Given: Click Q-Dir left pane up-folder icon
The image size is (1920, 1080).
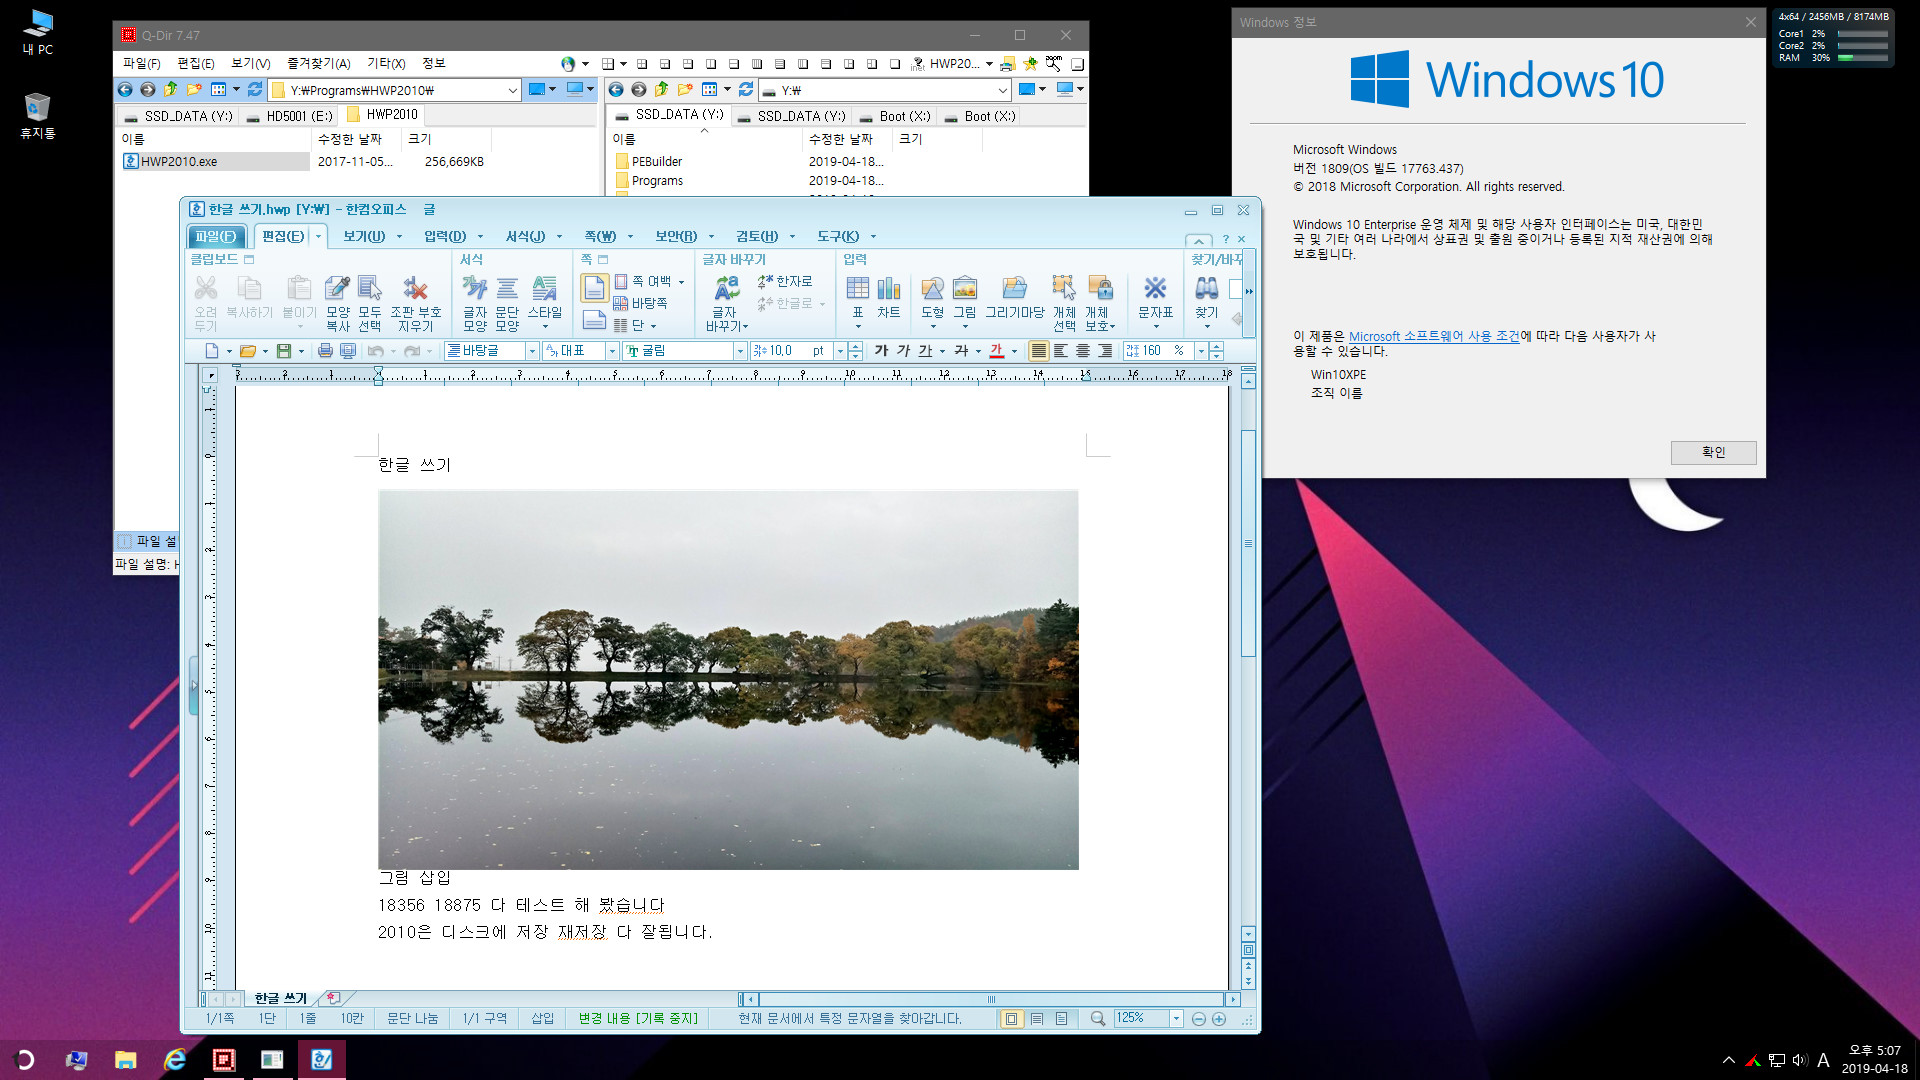Looking at the screenshot, I should pos(171,90).
